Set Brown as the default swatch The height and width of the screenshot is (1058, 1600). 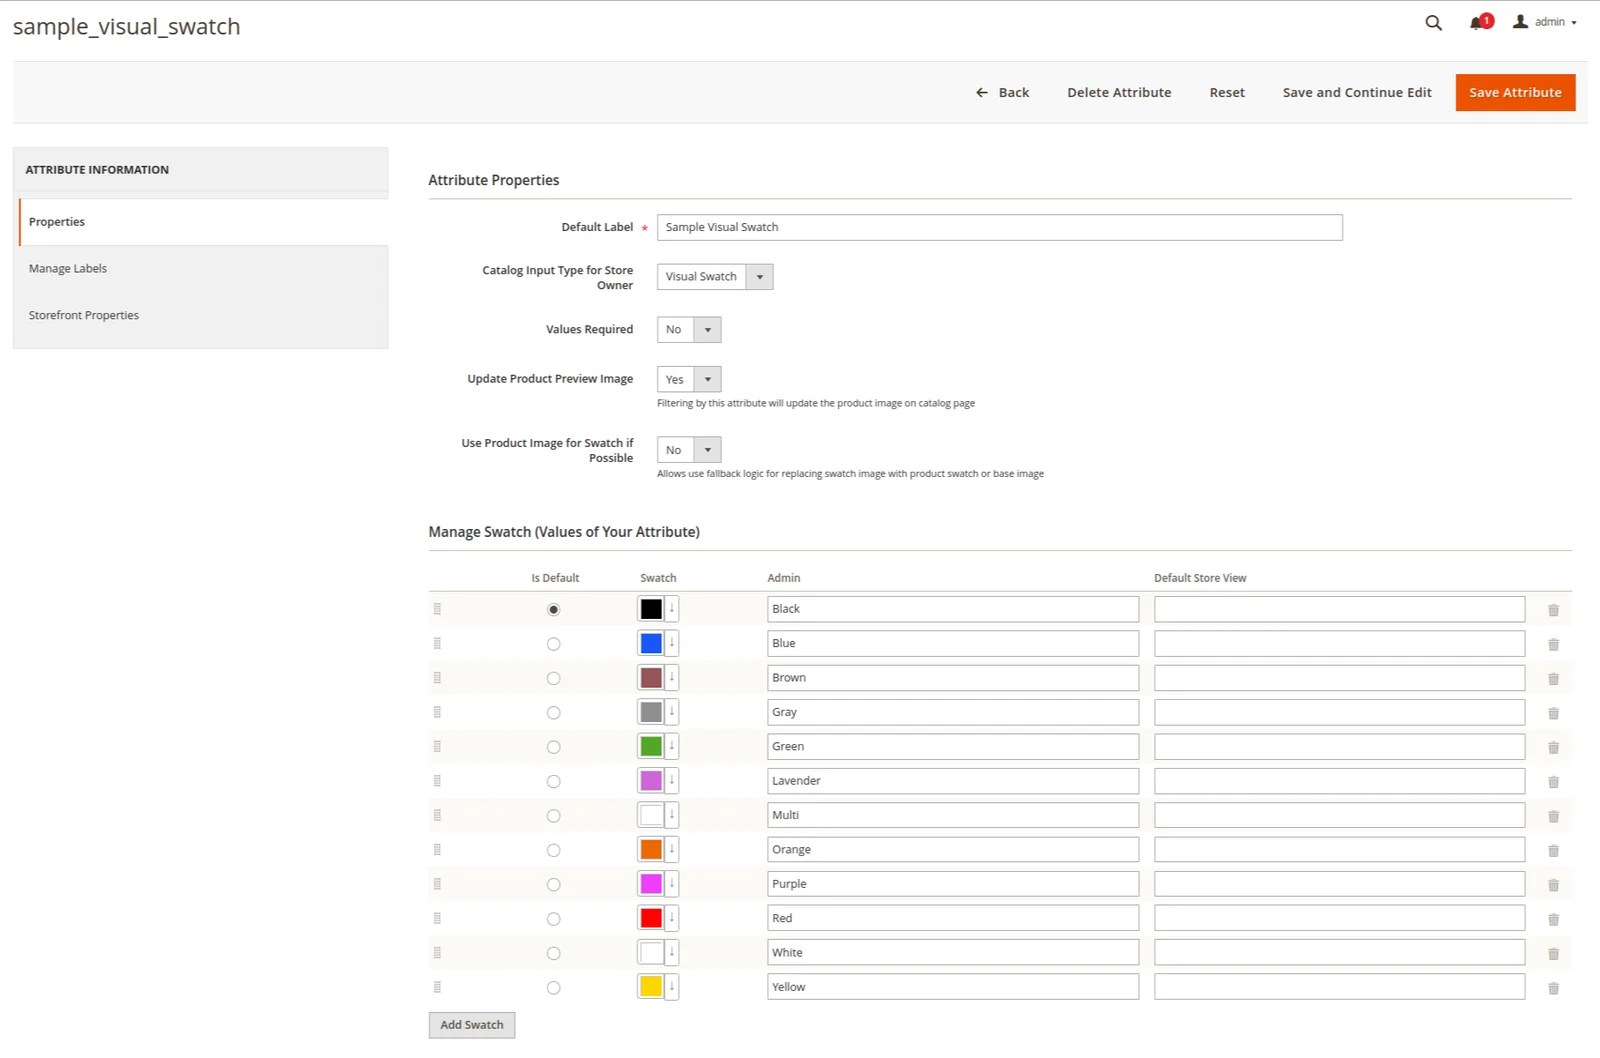tap(553, 679)
